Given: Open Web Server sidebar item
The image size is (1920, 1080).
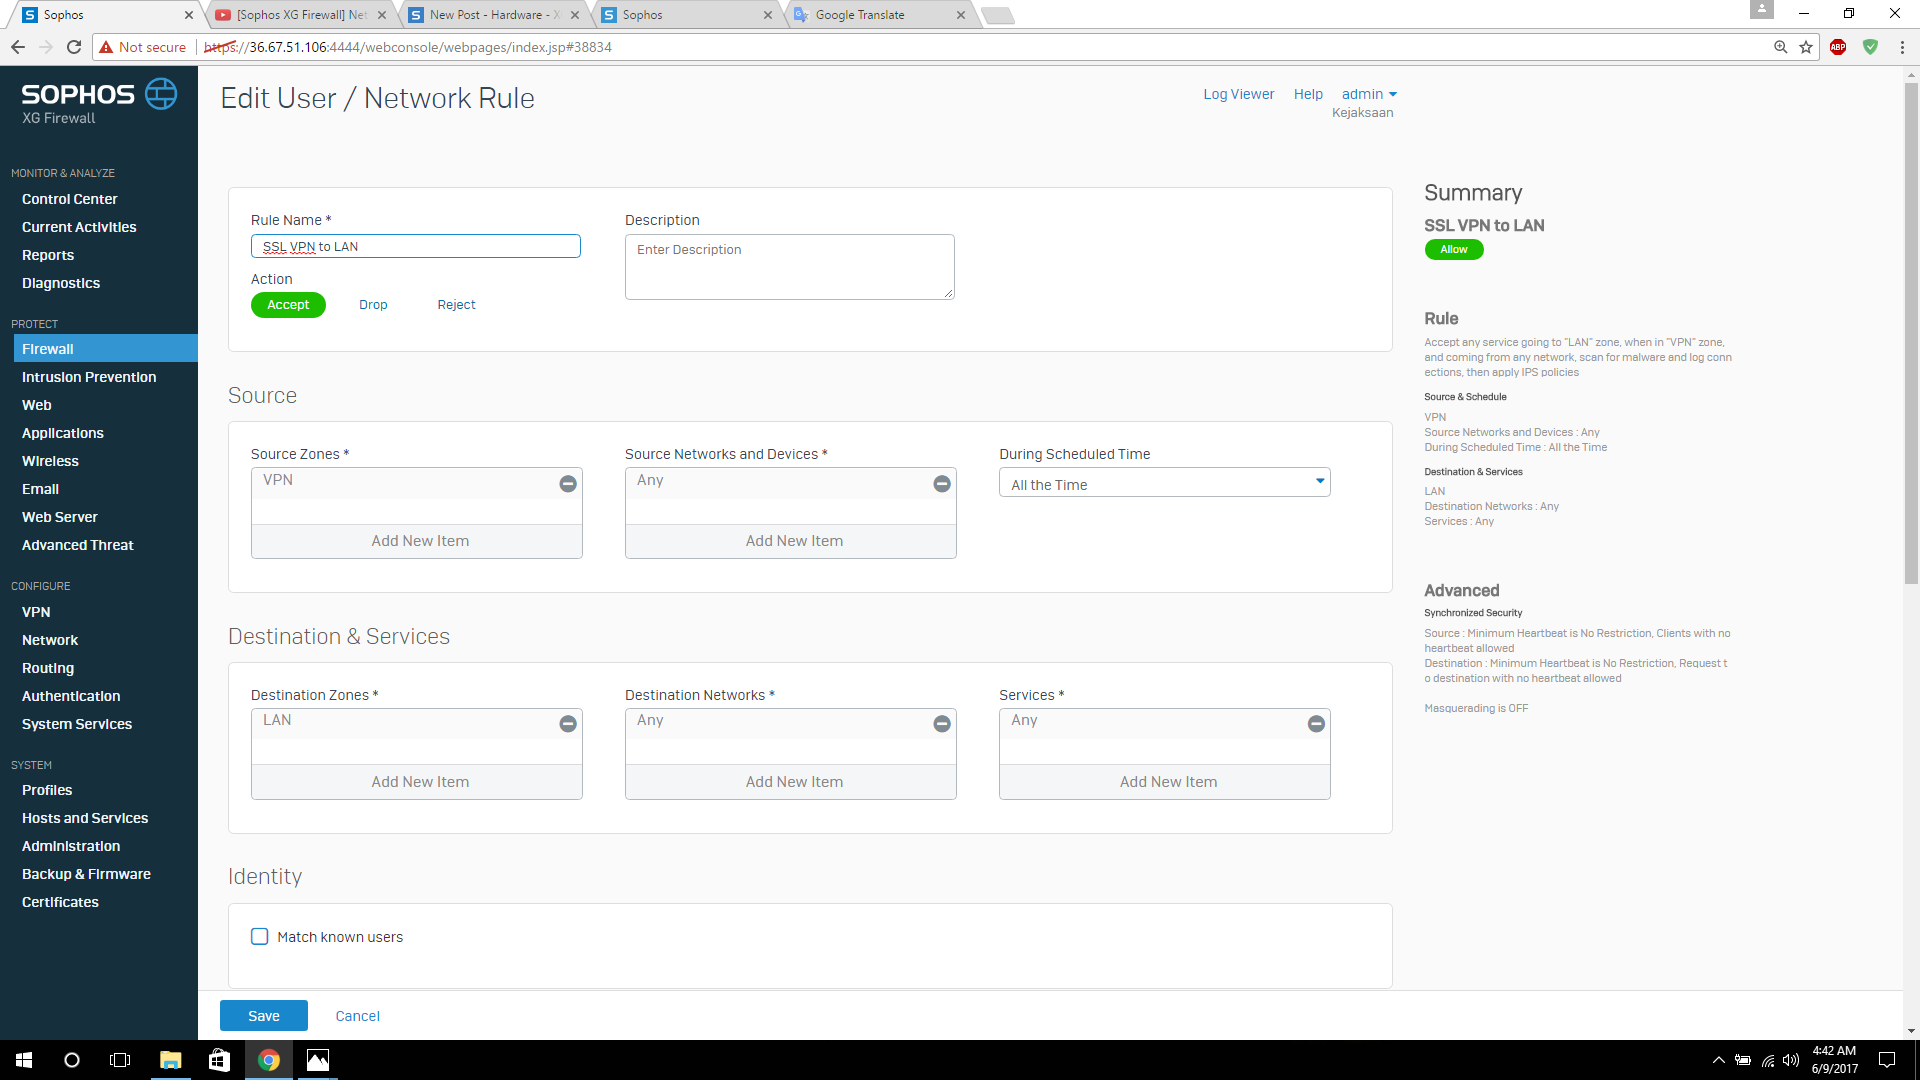Looking at the screenshot, I should 60,517.
